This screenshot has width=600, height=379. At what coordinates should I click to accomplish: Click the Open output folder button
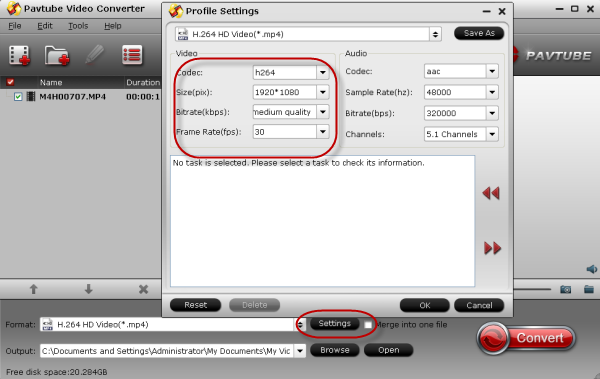click(389, 350)
